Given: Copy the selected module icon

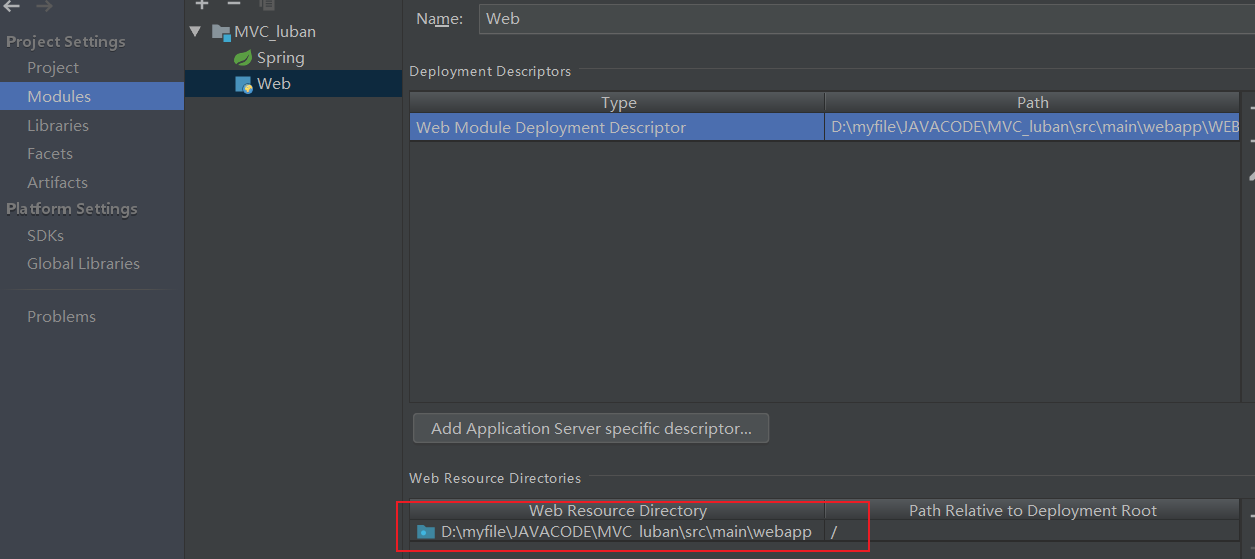Looking at the screenshot, I should (267, 5).
